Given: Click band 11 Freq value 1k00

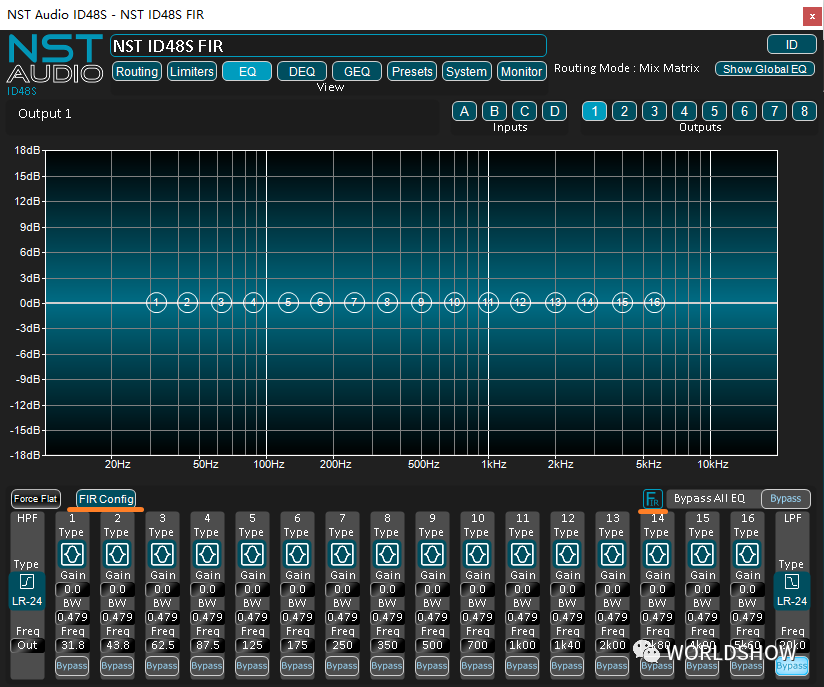Looking at the screenshot, I should point(522,645).
